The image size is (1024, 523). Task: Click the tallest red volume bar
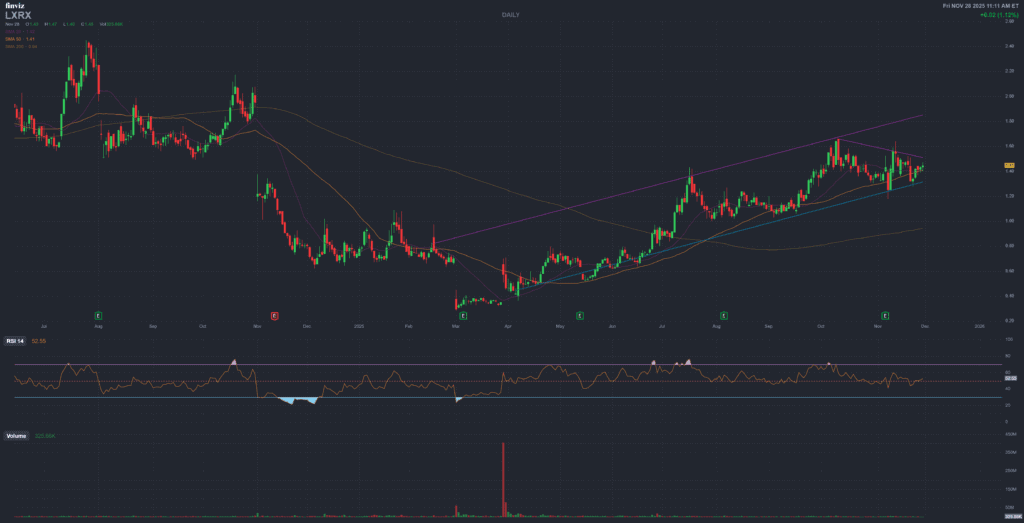pyautogui.click(x=503, y=478)
